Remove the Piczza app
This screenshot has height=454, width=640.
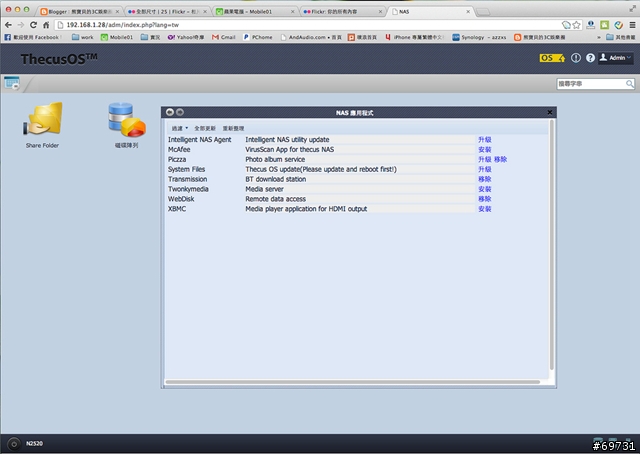[x=500, y=159]
